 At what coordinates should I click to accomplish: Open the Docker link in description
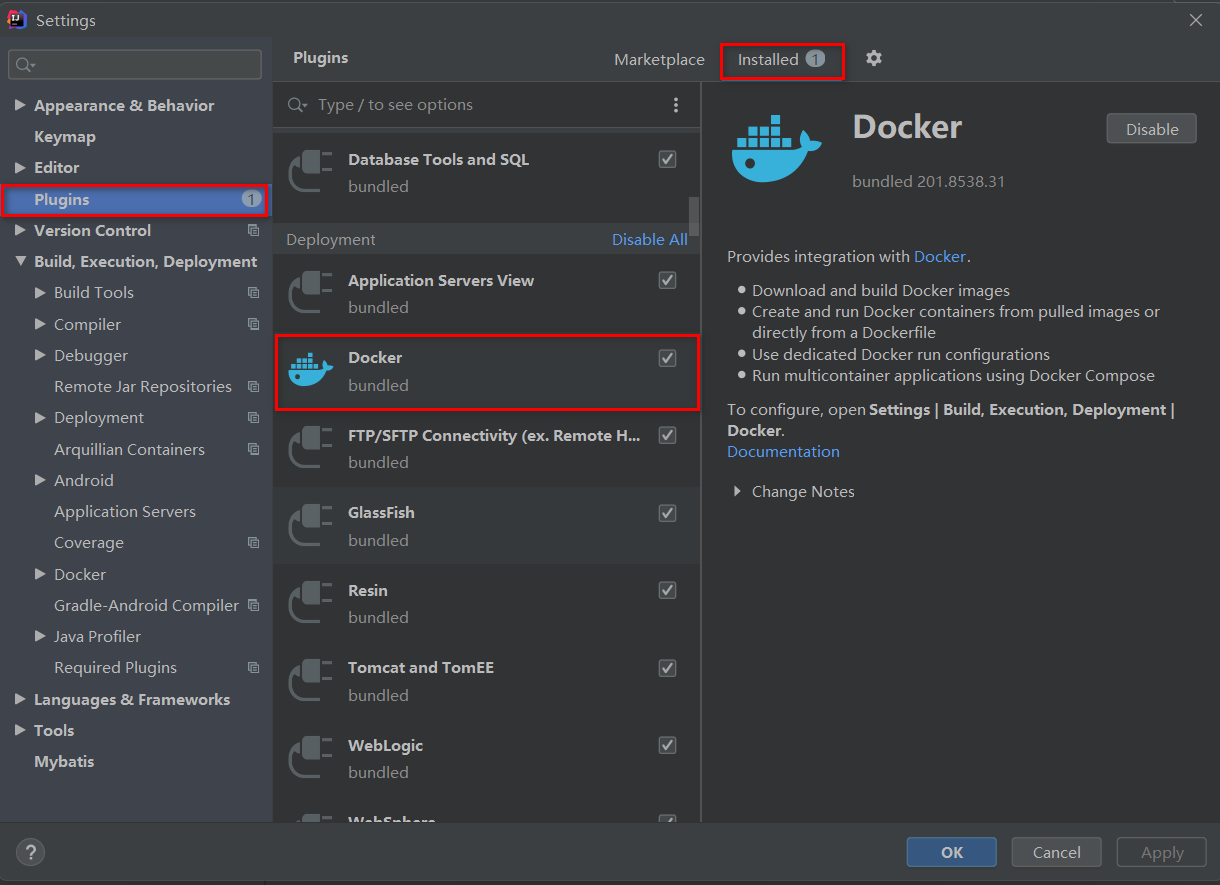click(x=940, y=257)
